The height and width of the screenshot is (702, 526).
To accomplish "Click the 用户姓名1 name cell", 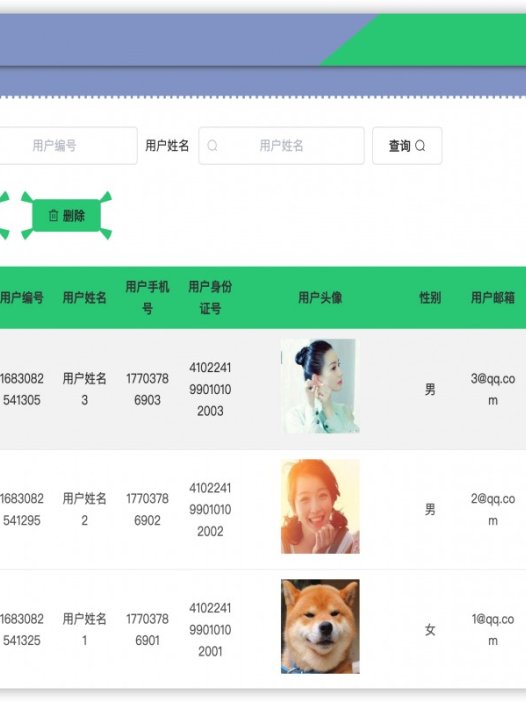I will [x=85, y=629].
